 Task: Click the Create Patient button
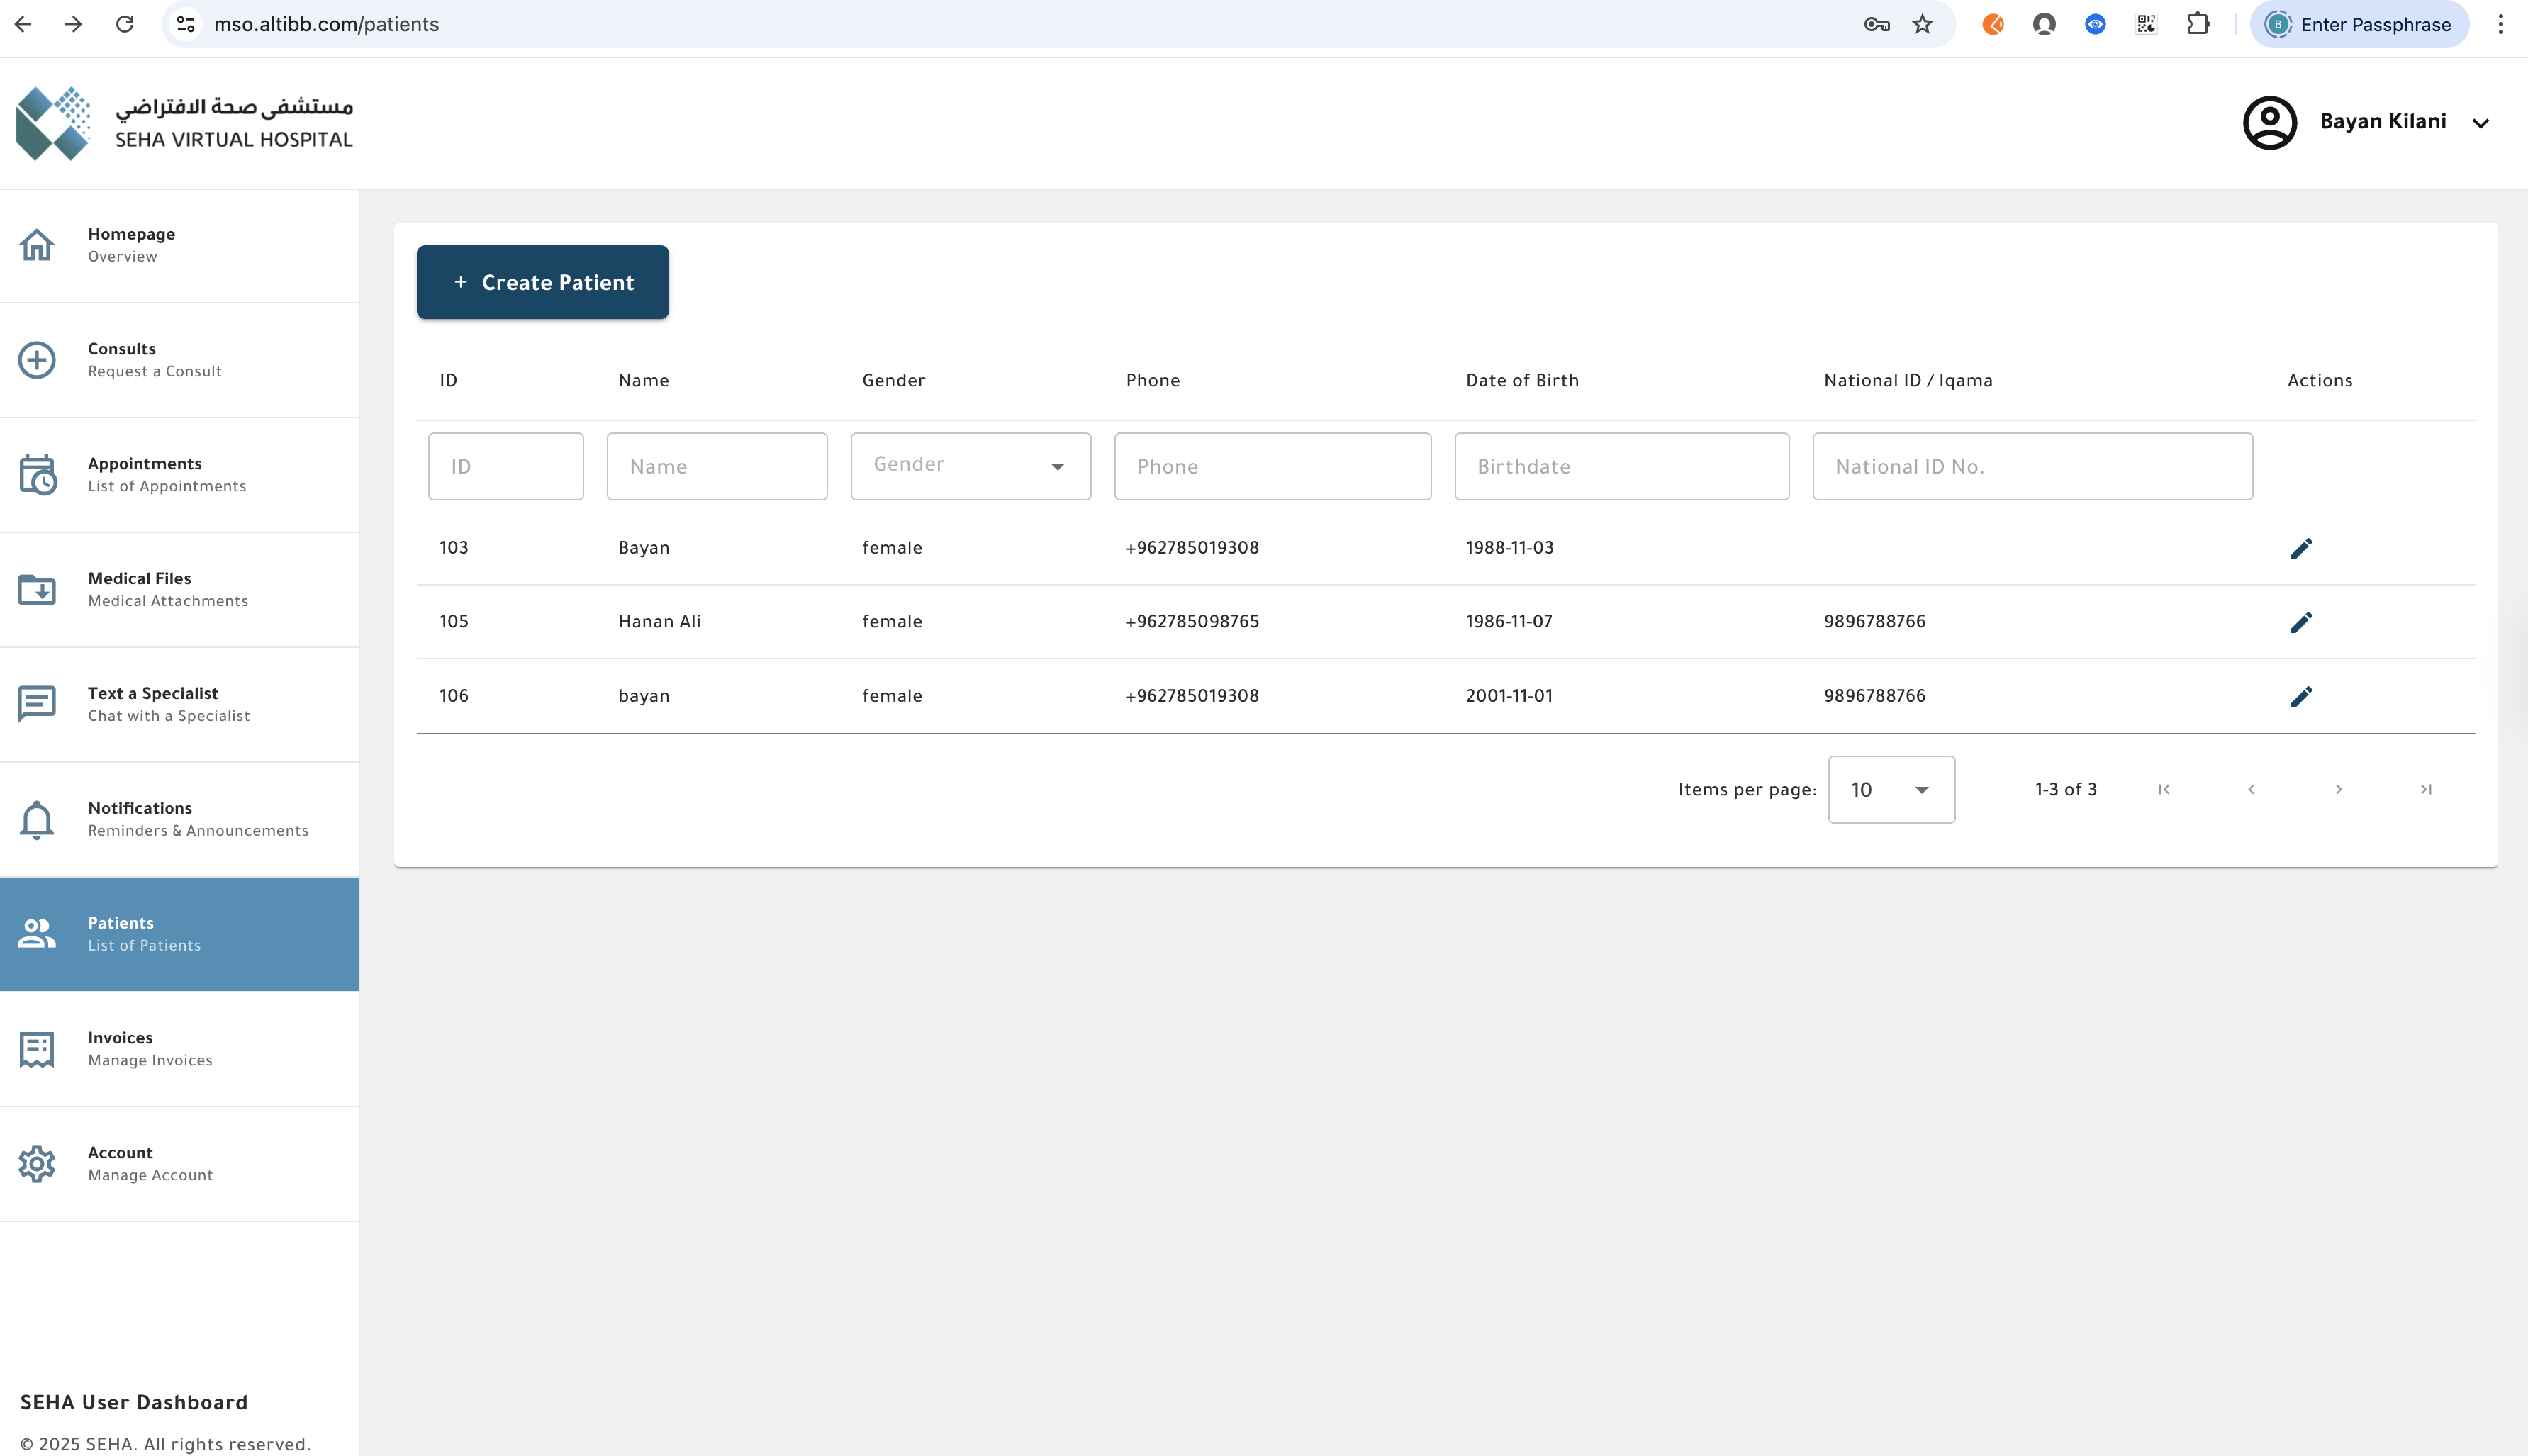(542, 282)
